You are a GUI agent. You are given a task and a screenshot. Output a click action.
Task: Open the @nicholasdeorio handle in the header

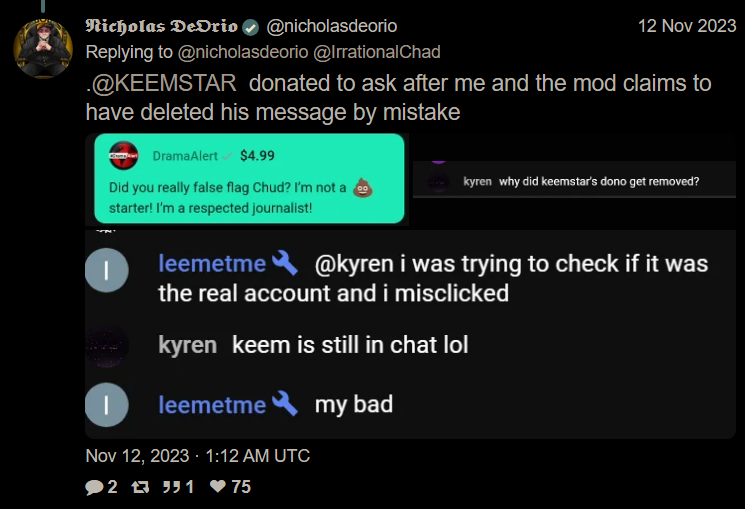(x=326, y=26)
